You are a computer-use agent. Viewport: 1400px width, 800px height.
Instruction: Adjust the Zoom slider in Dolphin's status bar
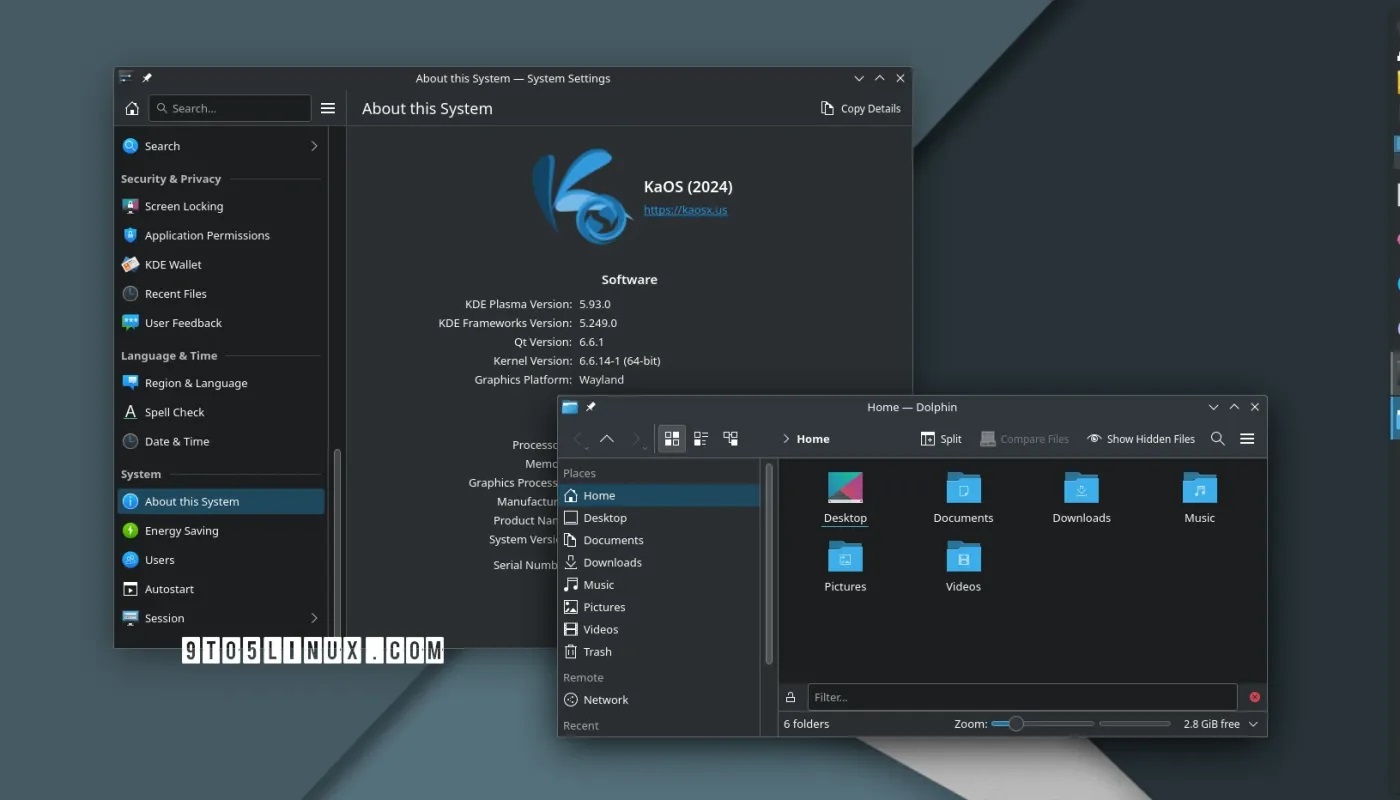[x=1016, y=722]
